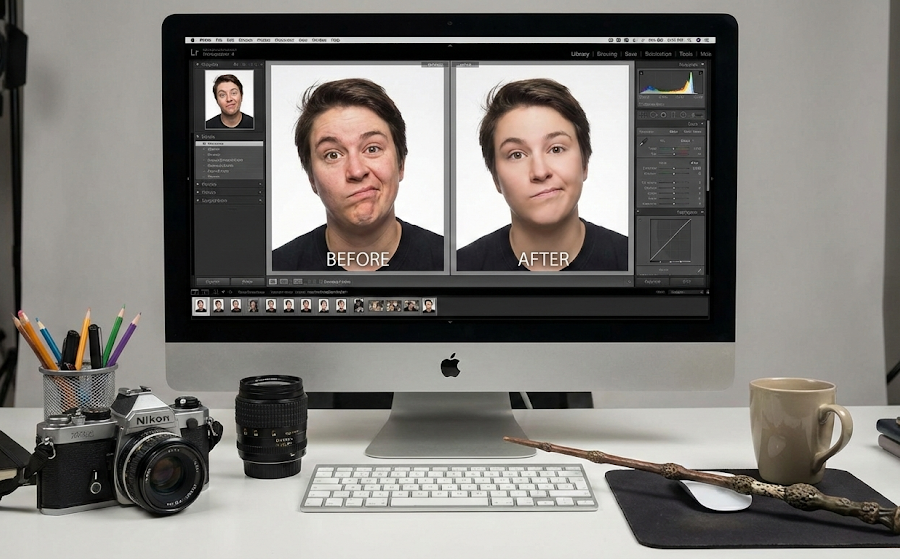
Task: Open the Apple menu in the menu bar
Action: [x=192, y=40]
